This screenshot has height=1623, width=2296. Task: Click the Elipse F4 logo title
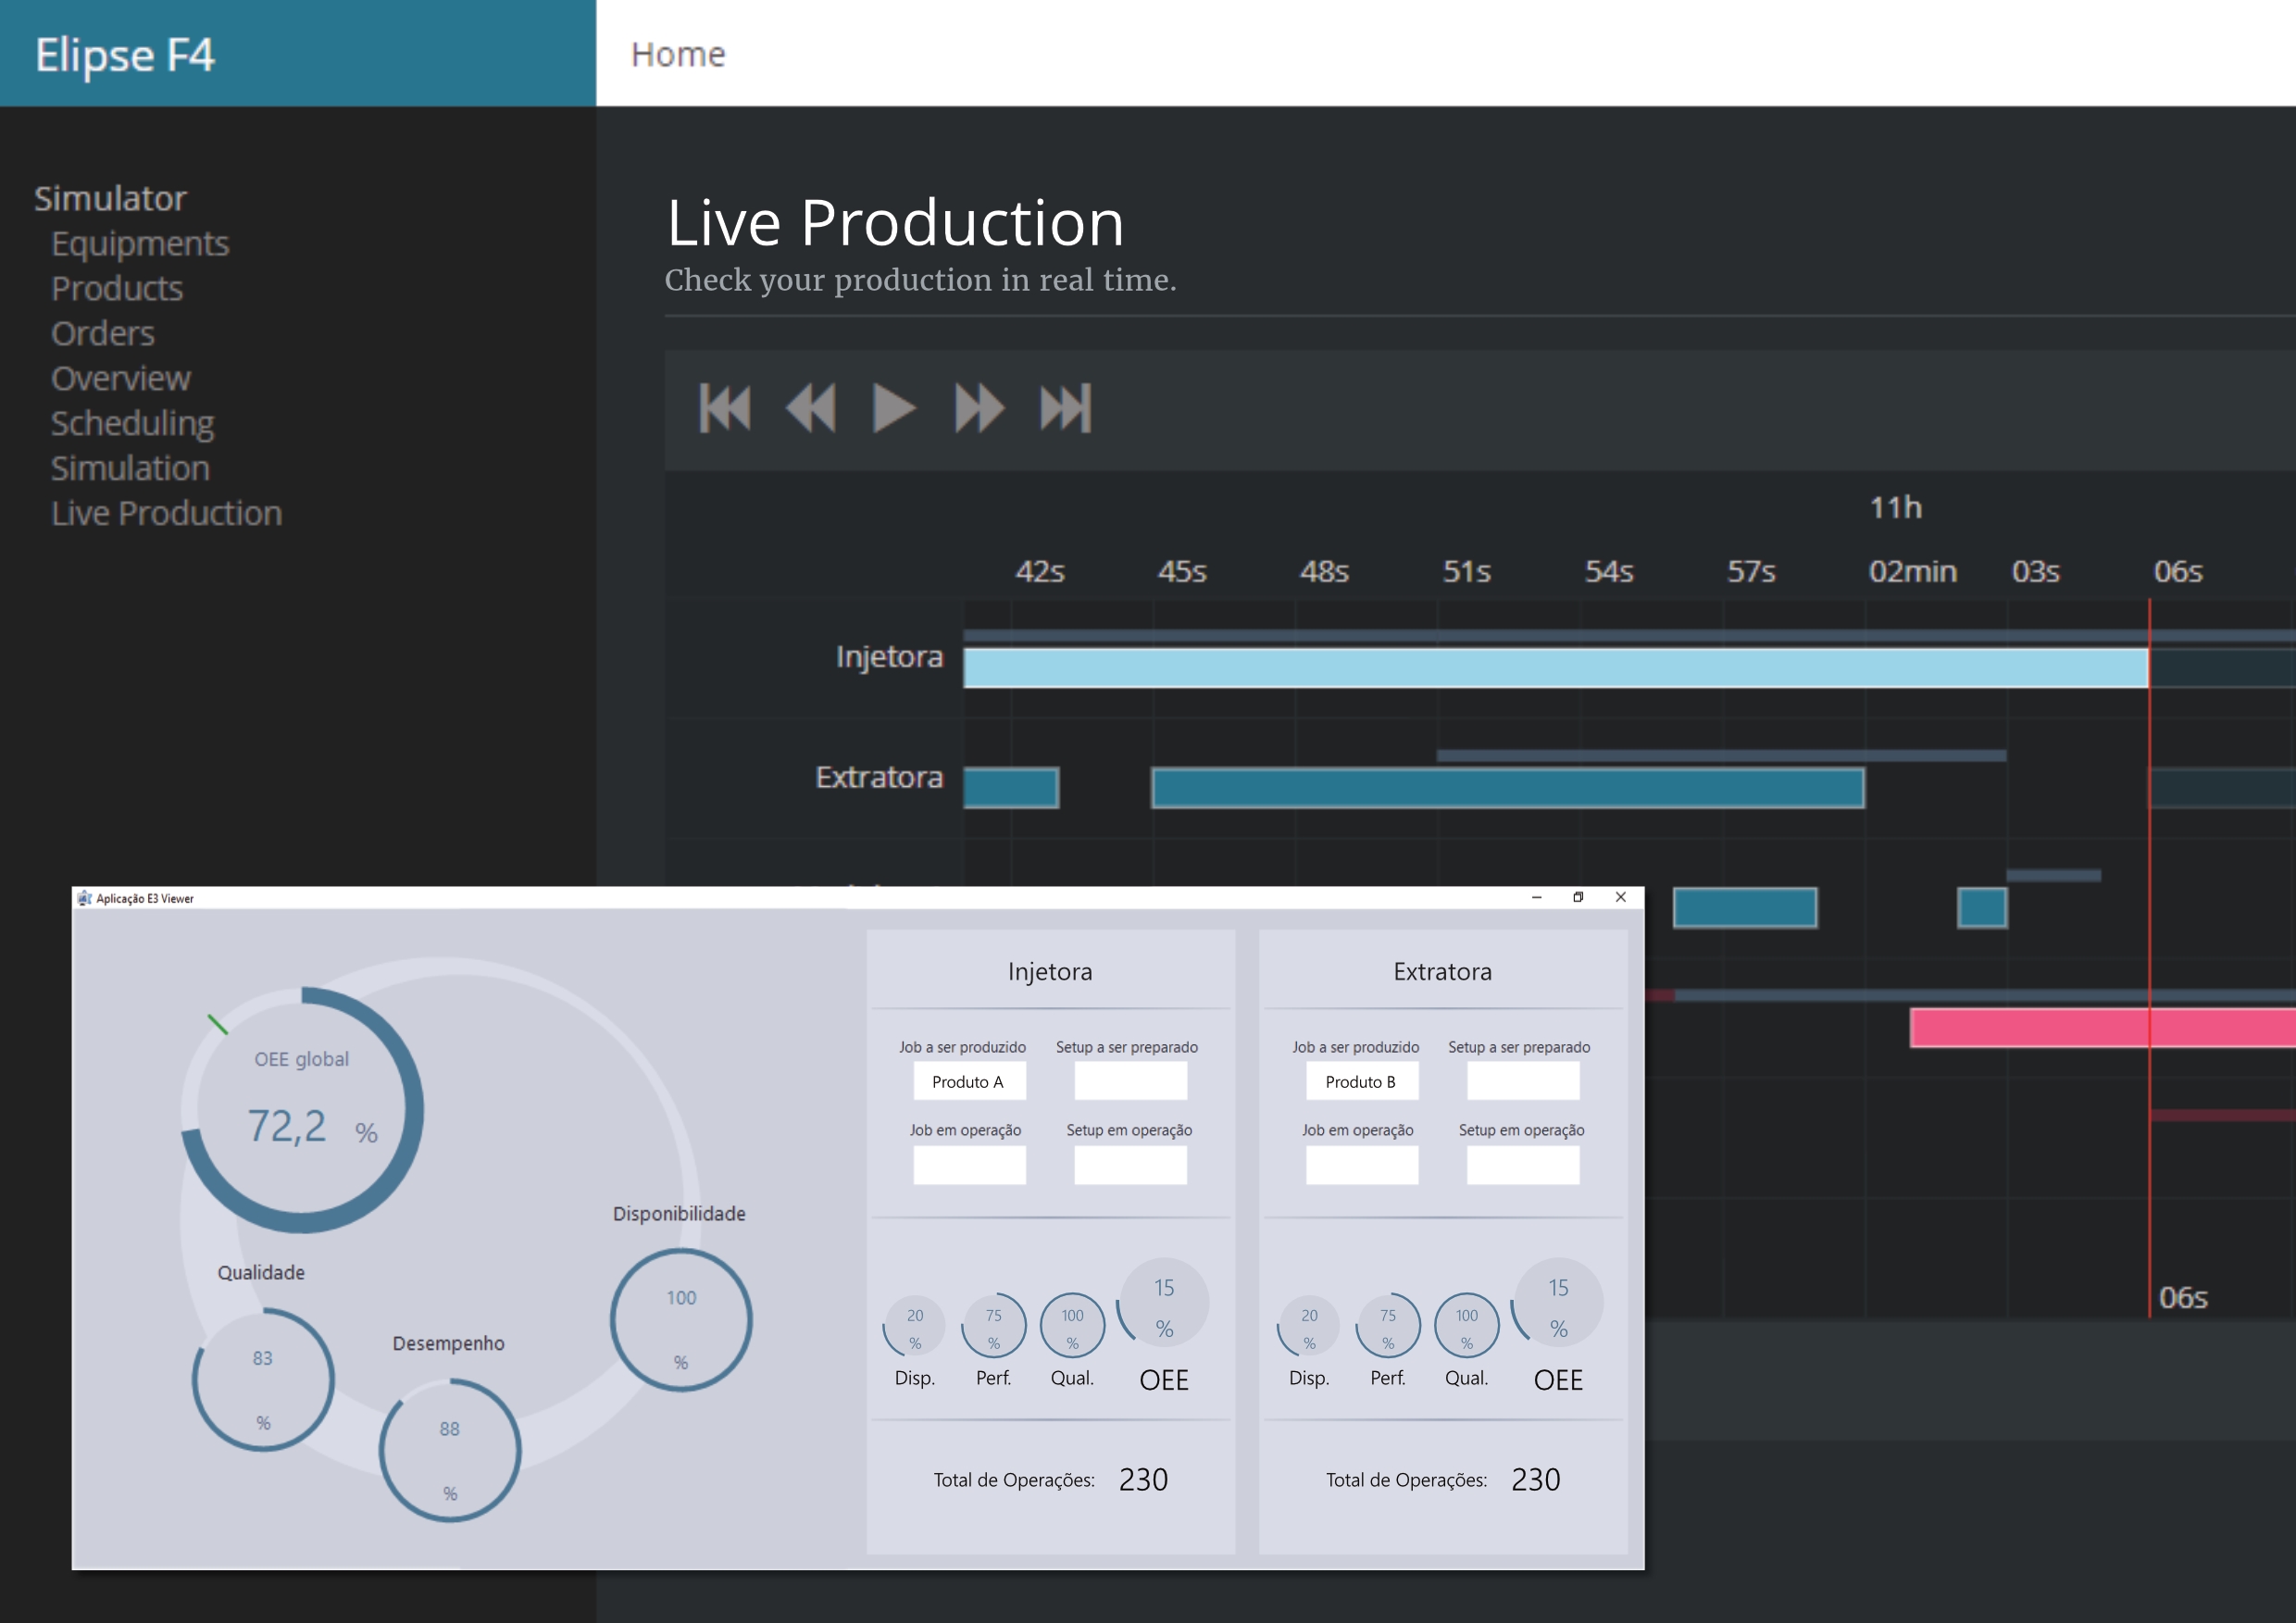click(x=125, y=55)
